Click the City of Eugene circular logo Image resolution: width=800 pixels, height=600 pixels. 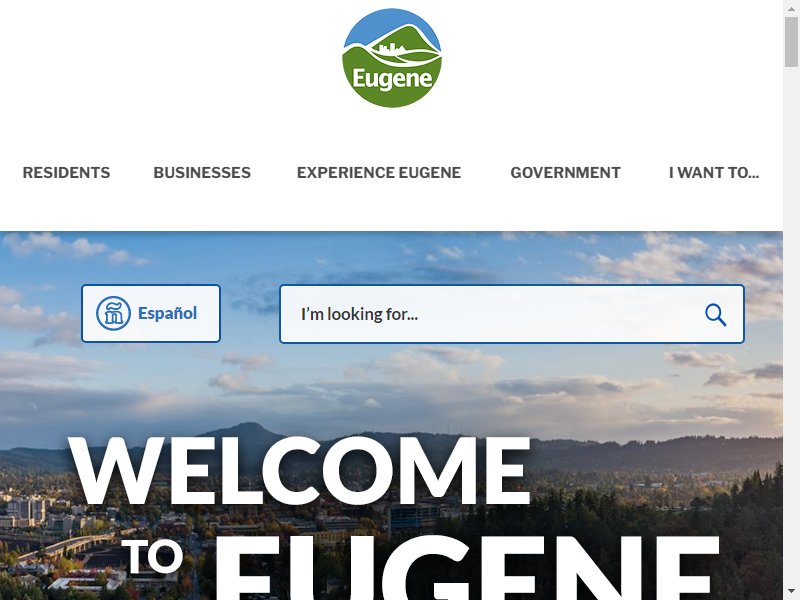(x=392, y=58)
